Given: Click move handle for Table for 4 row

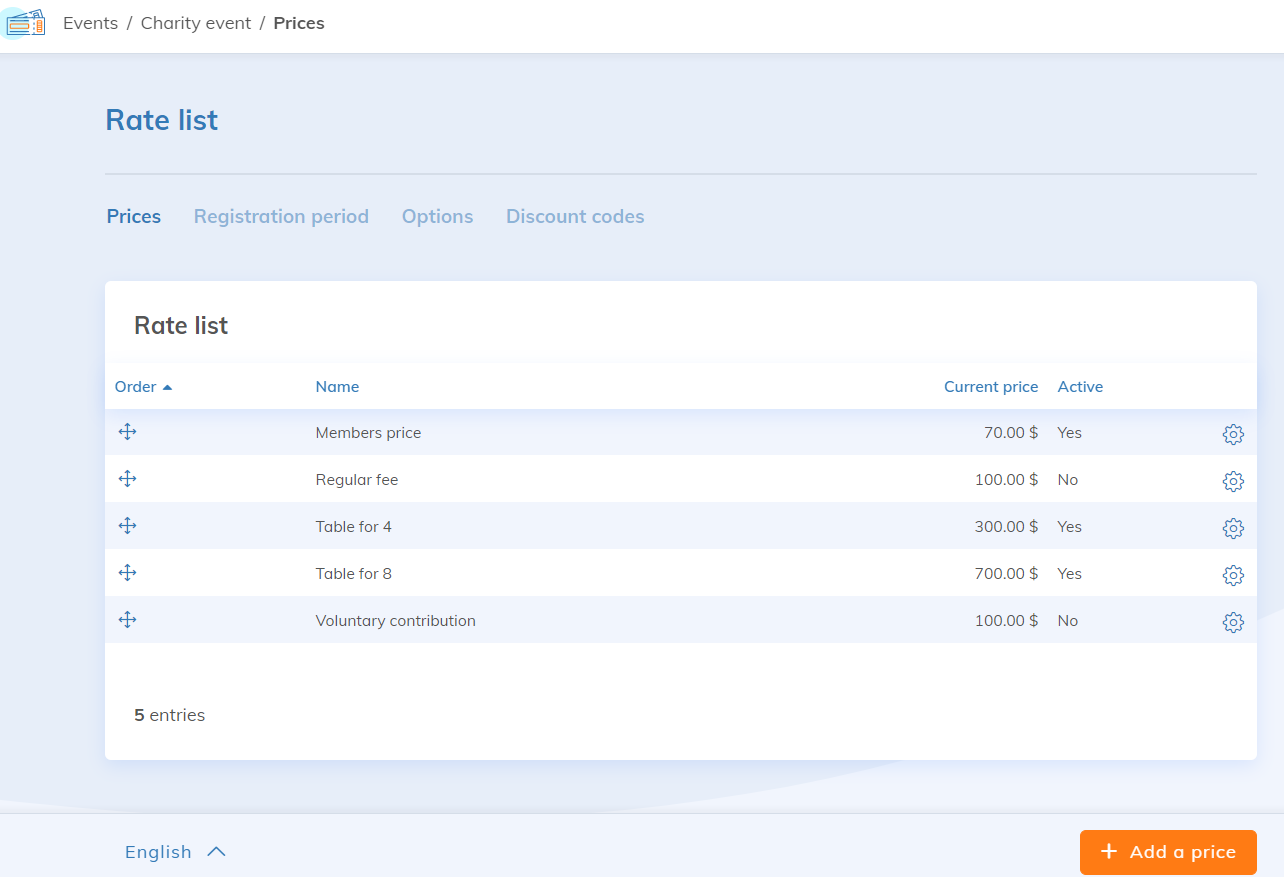Looking at the screenshot, I should click(127, 526).
